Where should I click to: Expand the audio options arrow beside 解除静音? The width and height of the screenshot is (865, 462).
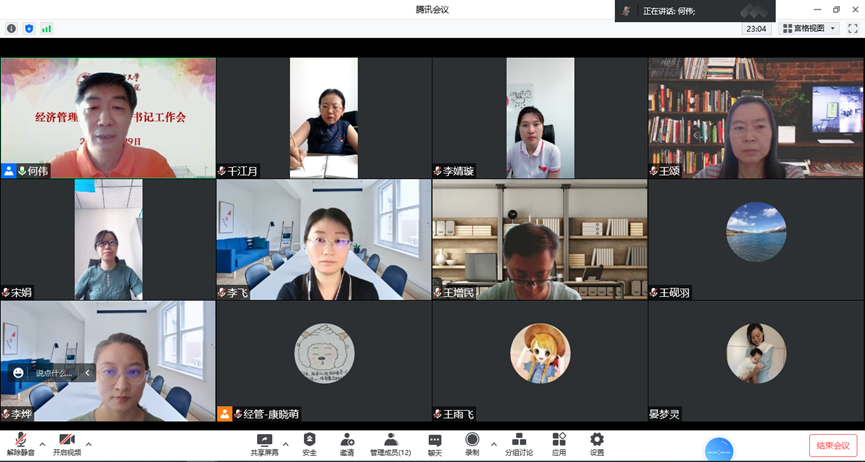coord(42,444)
